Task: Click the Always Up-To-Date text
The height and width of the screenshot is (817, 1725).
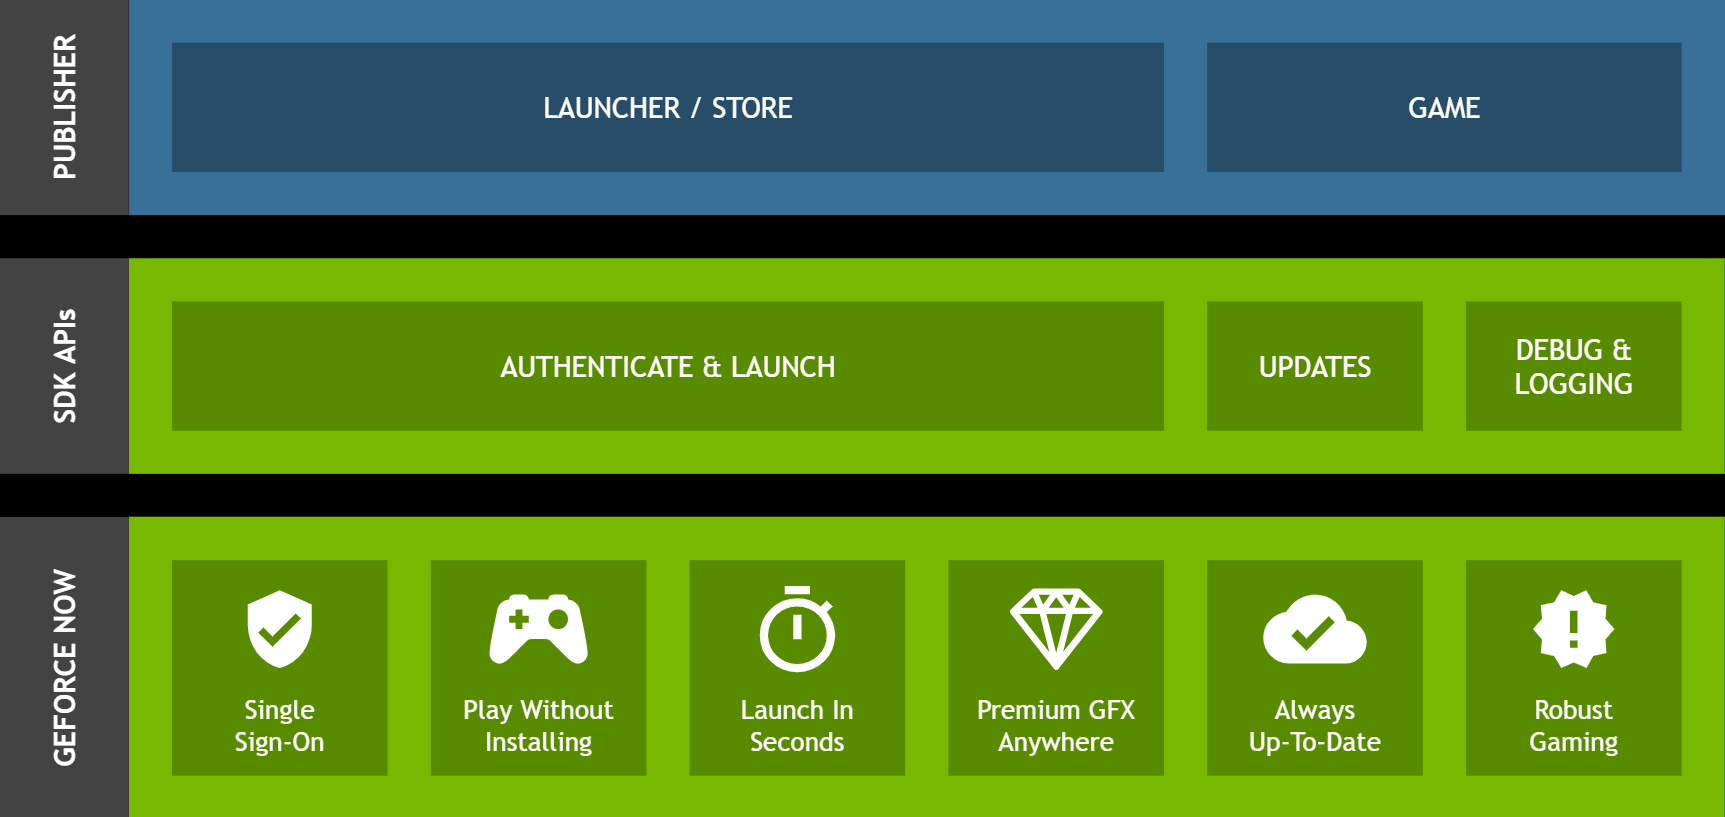Action: click(1314, 726)
